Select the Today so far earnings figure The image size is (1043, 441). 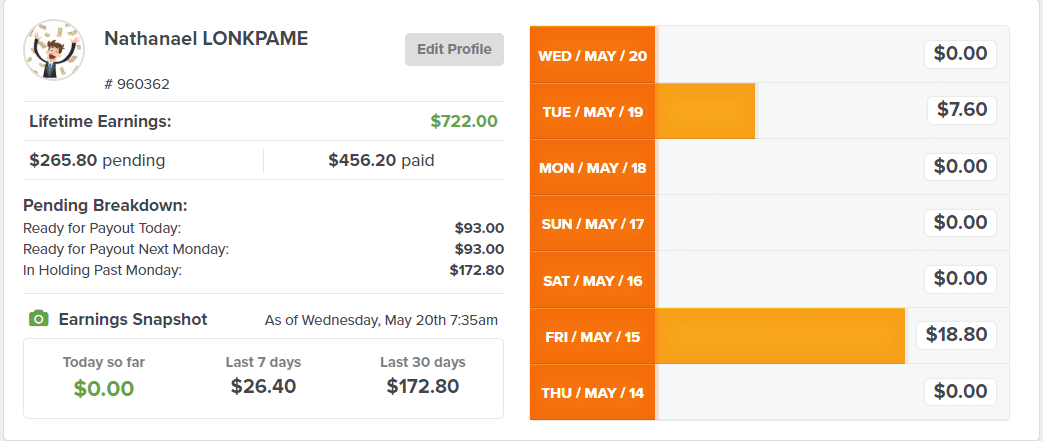104,388
